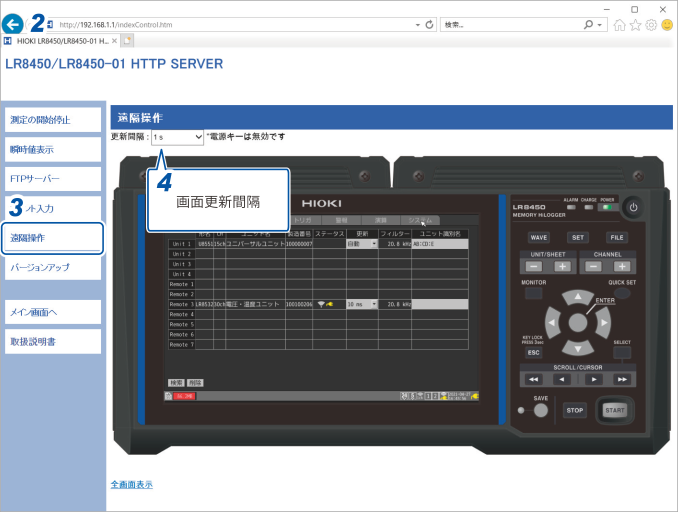
Task: Click the fast rewind scroll key
Action: tap(534, 379)
